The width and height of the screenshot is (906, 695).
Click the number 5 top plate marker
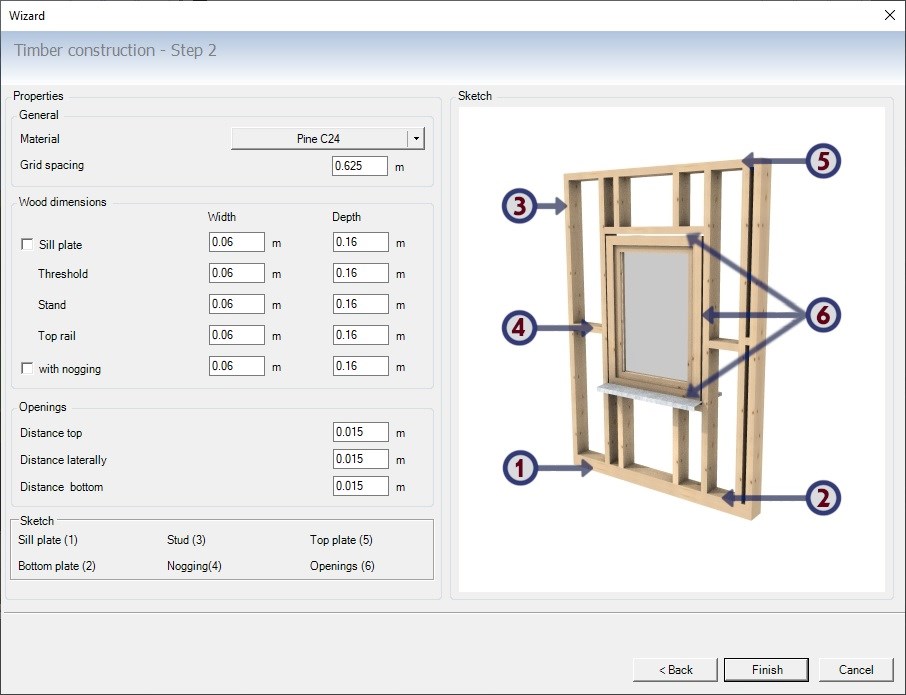tap(822, 160)
